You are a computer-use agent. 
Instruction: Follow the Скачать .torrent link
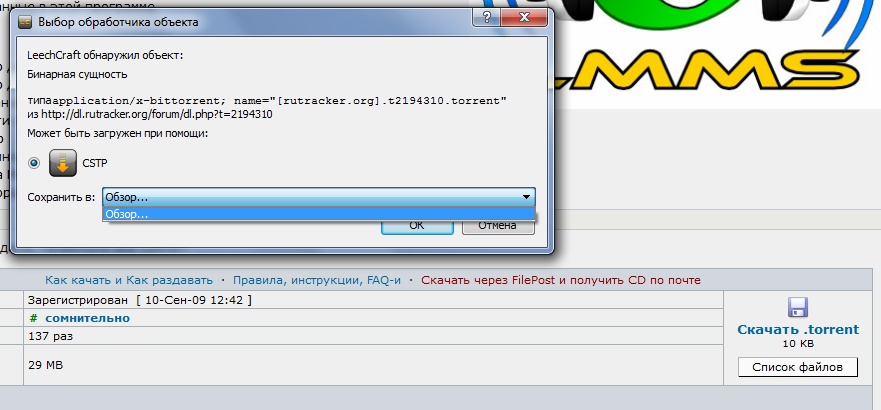797,329
